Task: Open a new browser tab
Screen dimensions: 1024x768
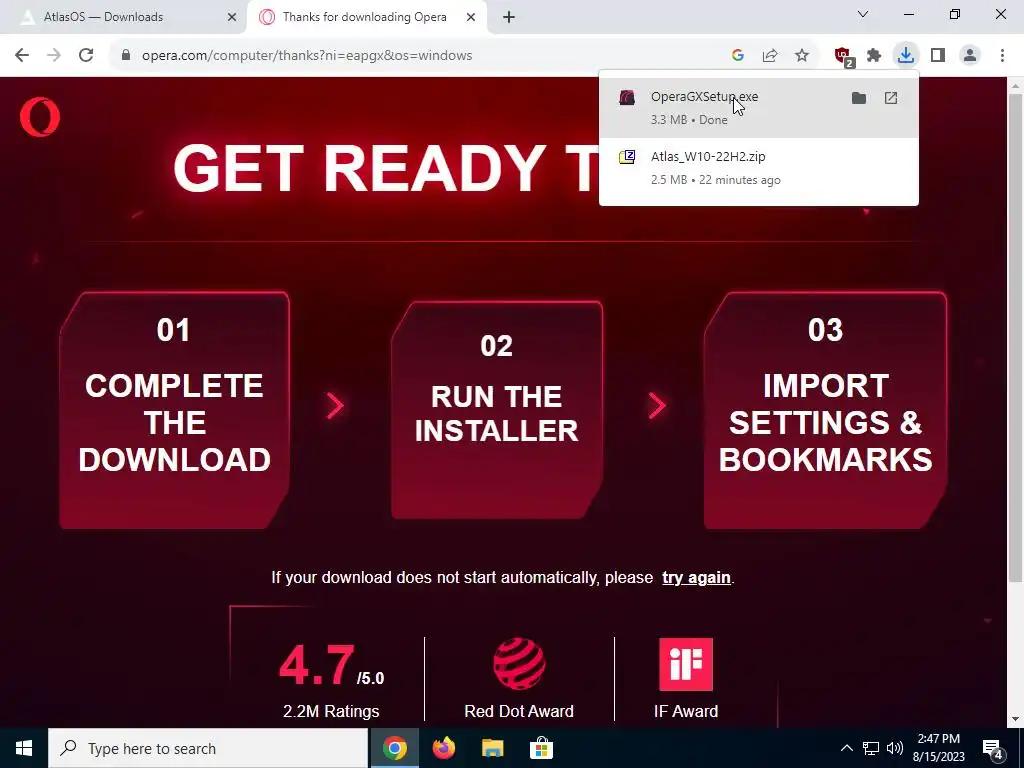Action: [x=509, y=17]
